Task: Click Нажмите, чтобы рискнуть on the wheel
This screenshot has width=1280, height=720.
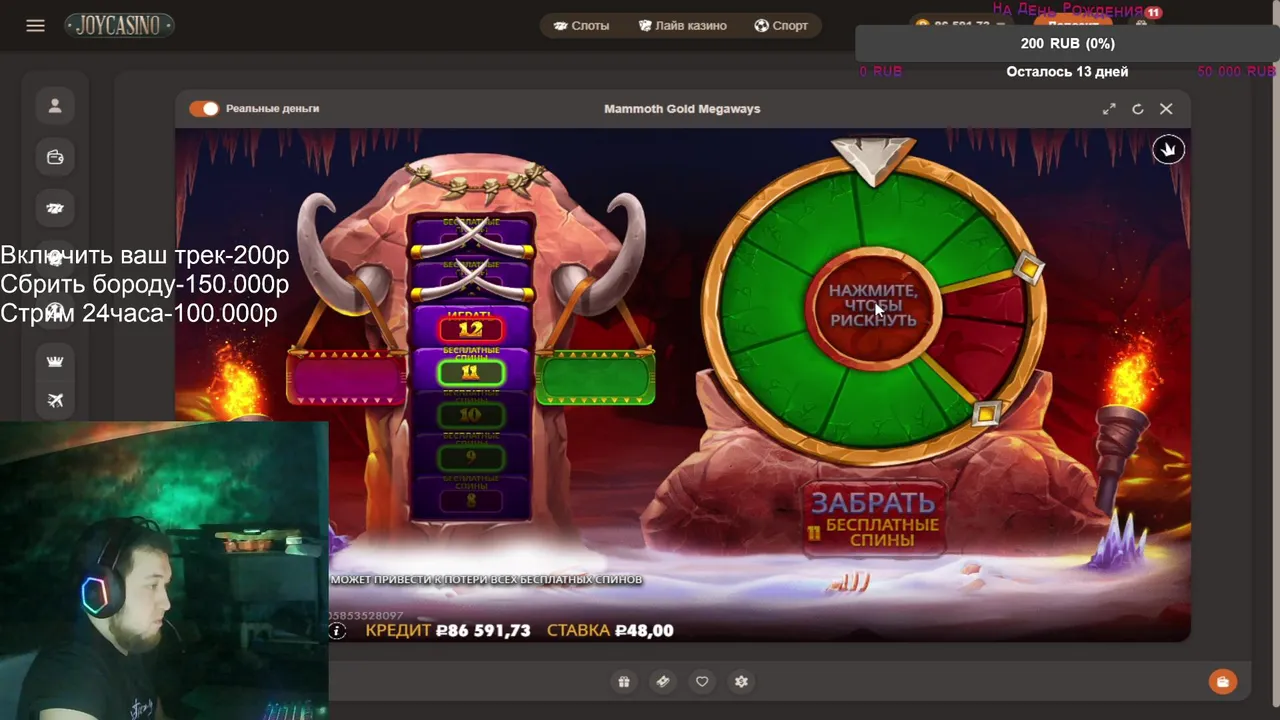Action: [x=873, y=305]
